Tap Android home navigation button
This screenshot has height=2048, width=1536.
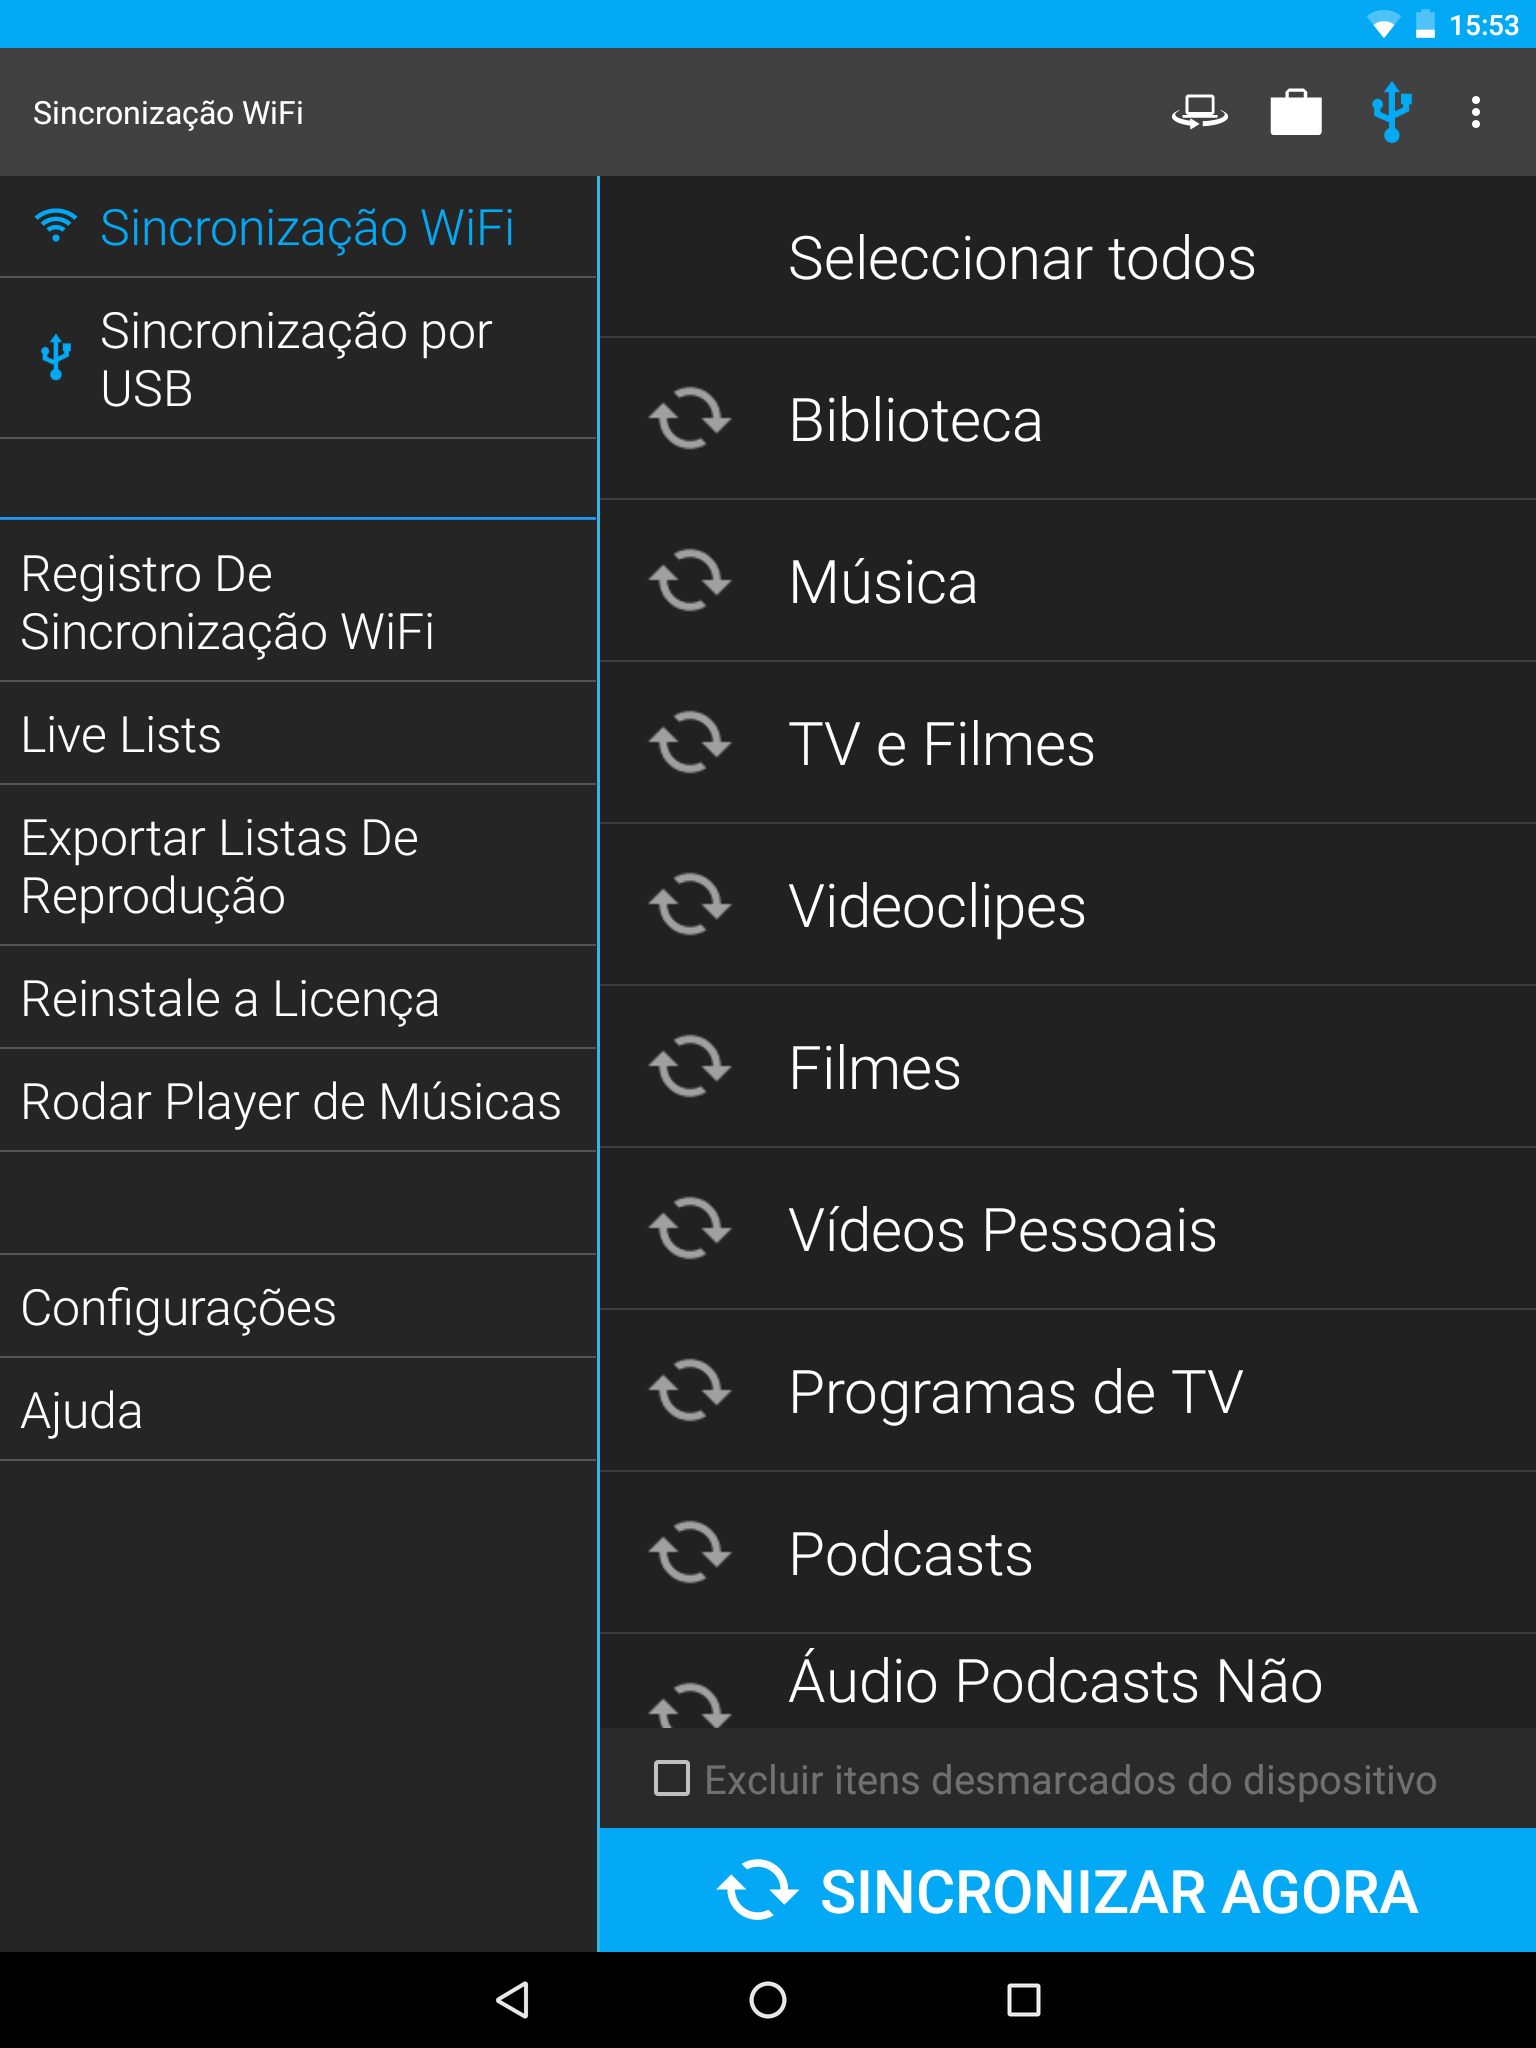click(x=768, y=2000)
